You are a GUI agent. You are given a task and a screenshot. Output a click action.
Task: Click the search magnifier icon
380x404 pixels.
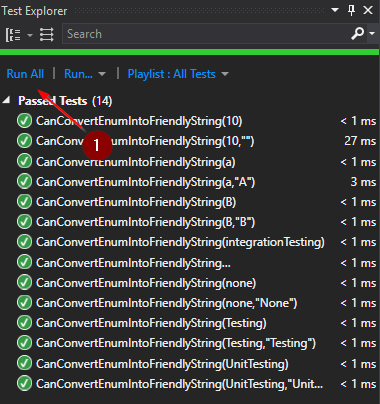point(357,34)
